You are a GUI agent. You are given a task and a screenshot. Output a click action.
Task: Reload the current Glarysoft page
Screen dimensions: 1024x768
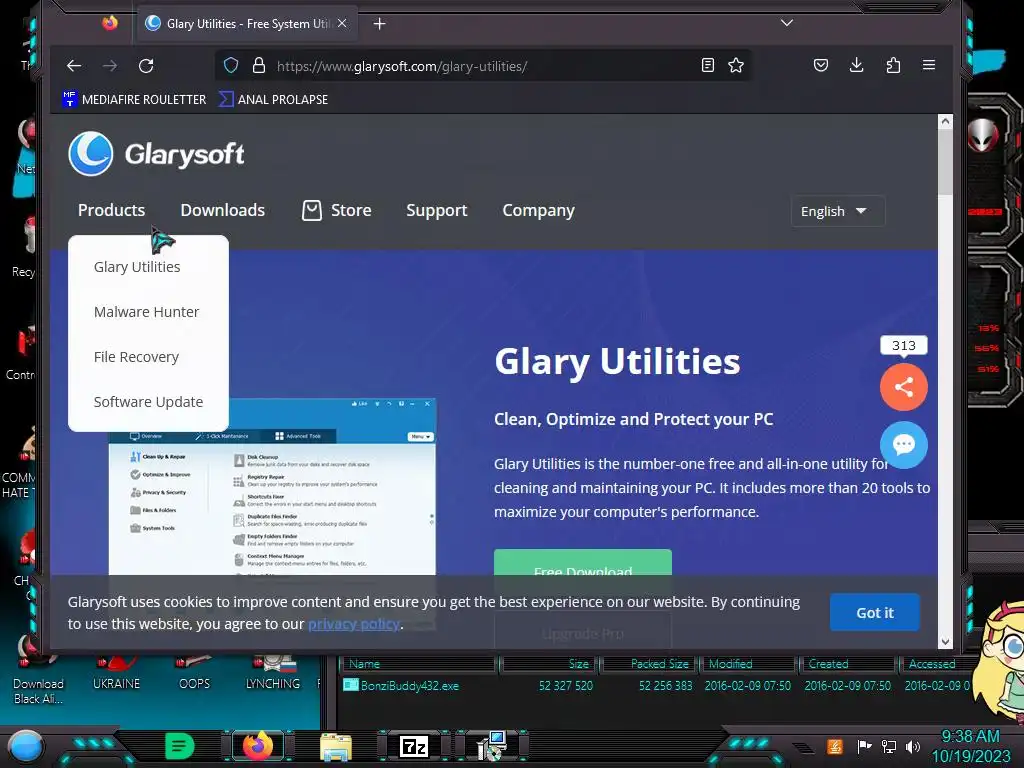pos(146,66)
